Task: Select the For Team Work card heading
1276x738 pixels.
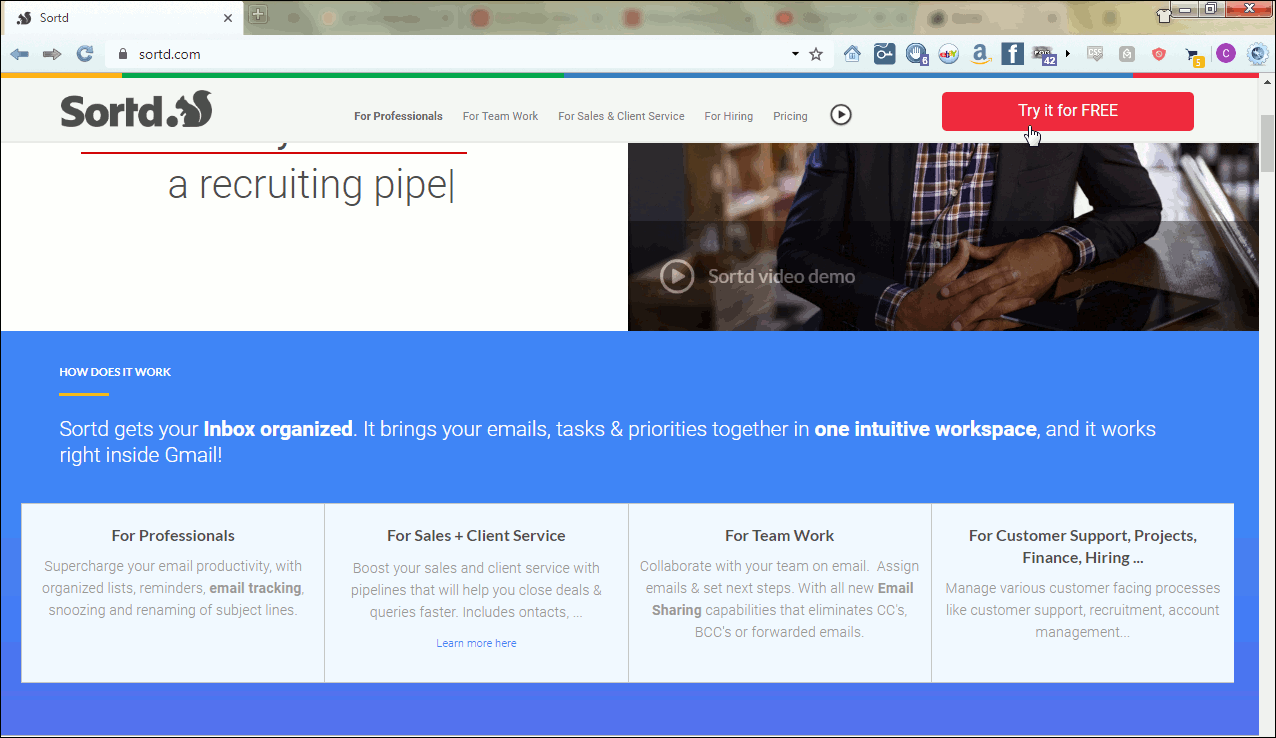Action: click(779, 535)
